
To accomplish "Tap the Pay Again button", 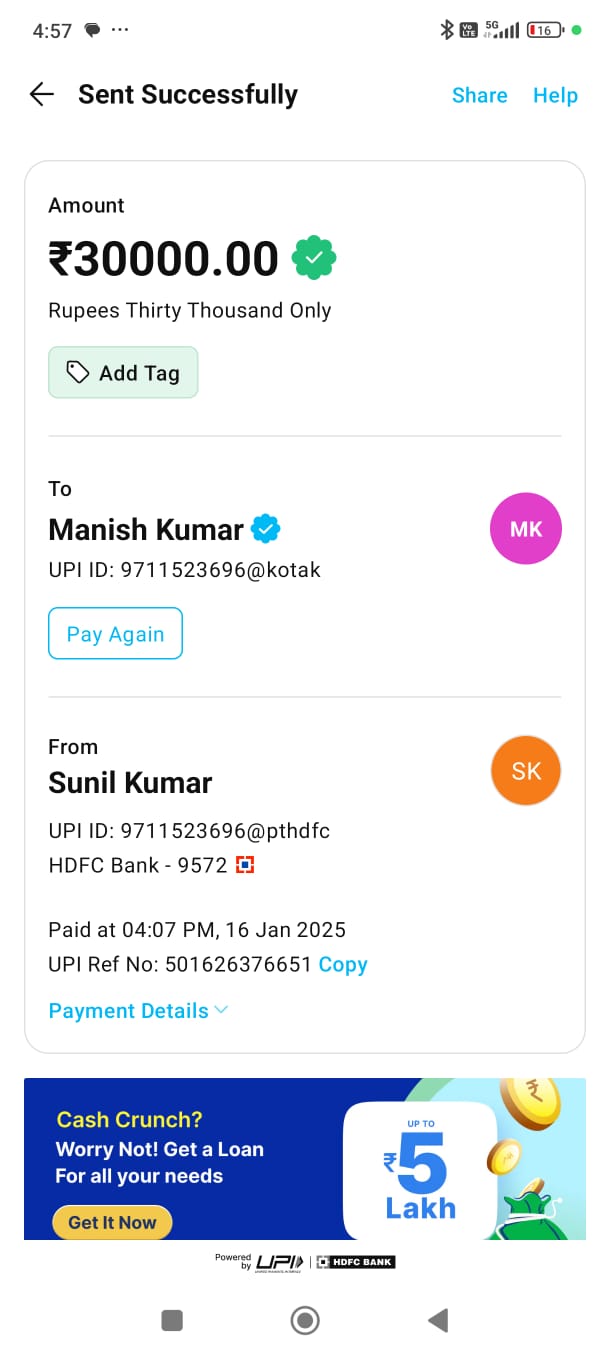I will click(115, 634).
